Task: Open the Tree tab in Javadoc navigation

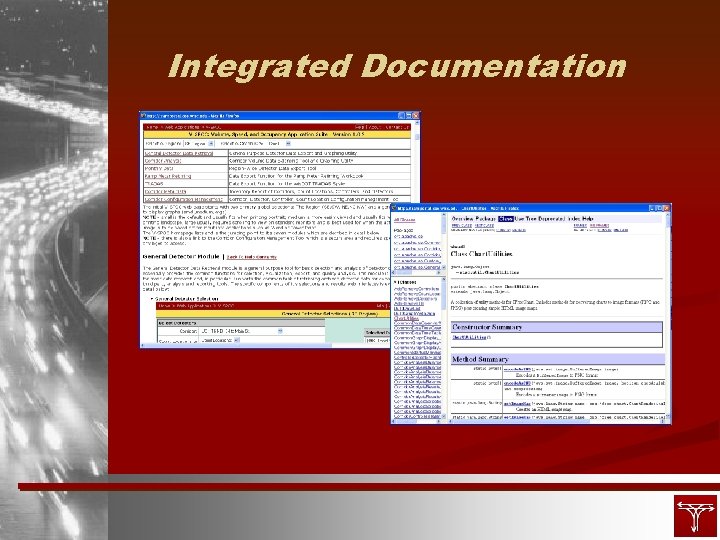Action: tap(531, 219)
